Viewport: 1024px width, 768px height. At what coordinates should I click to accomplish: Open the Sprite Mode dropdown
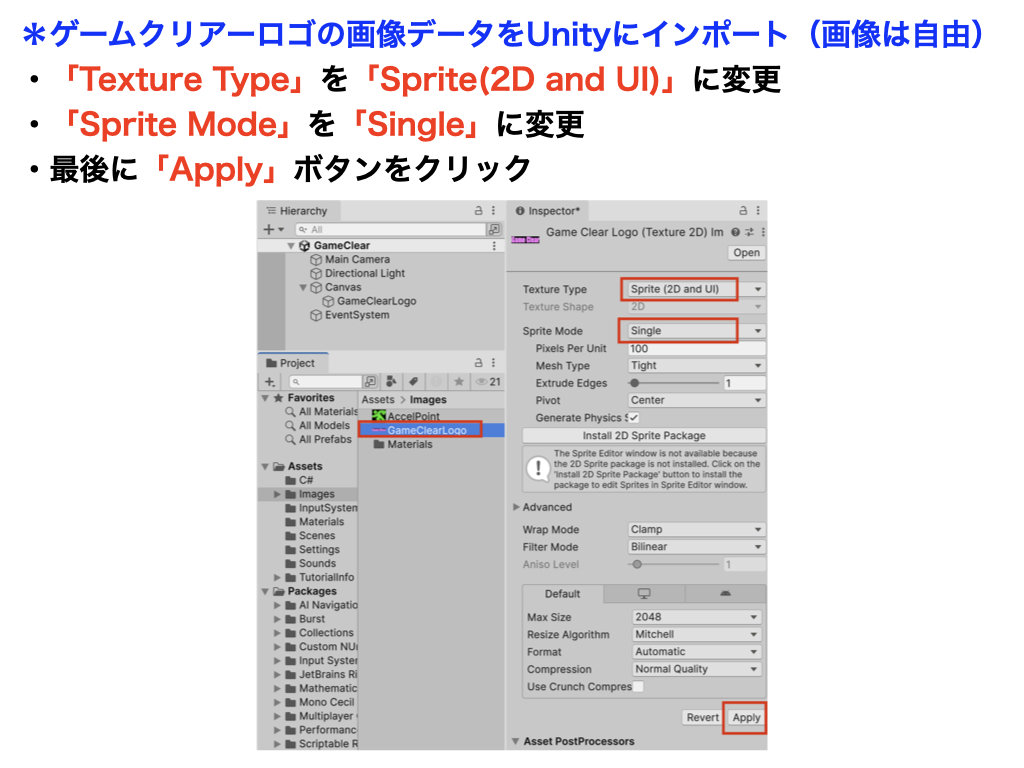tap(695, 331)
